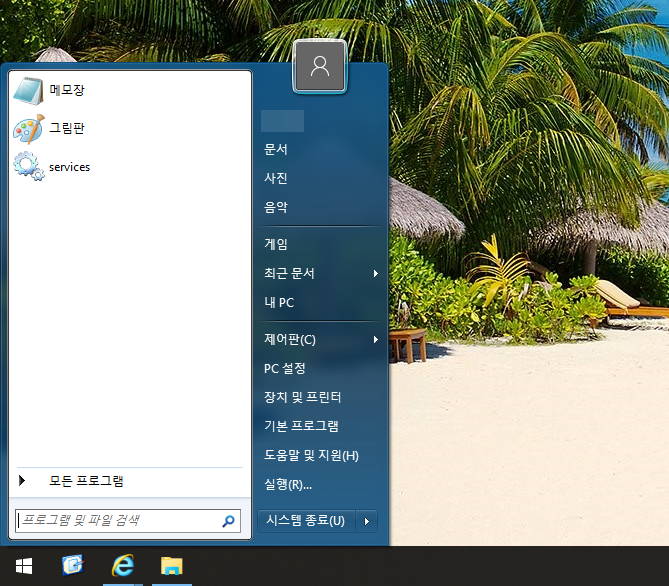
Task: Open 음악 folder link
Action: pos(276,207)
